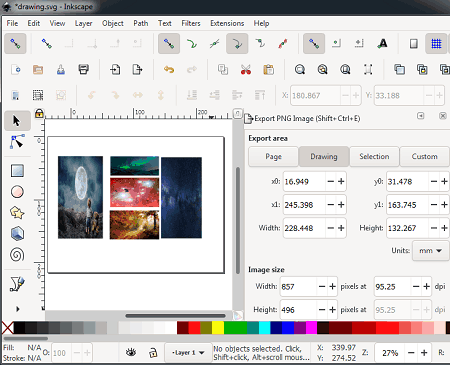Select the Node edit tool
The image size is (450, 365).
(x=17, y=142)
